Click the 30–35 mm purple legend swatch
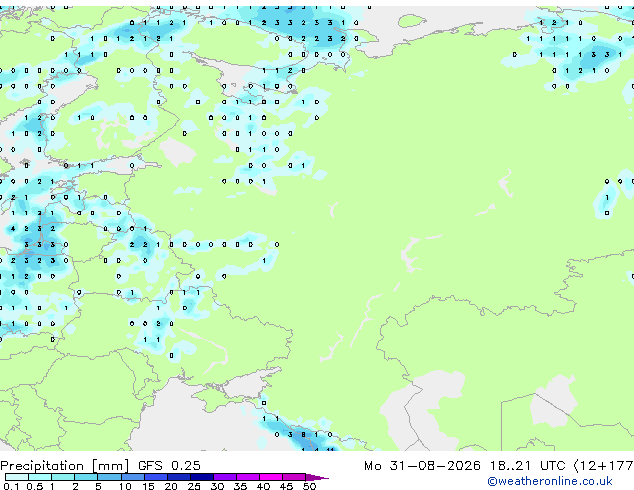 tap(225, 477)
